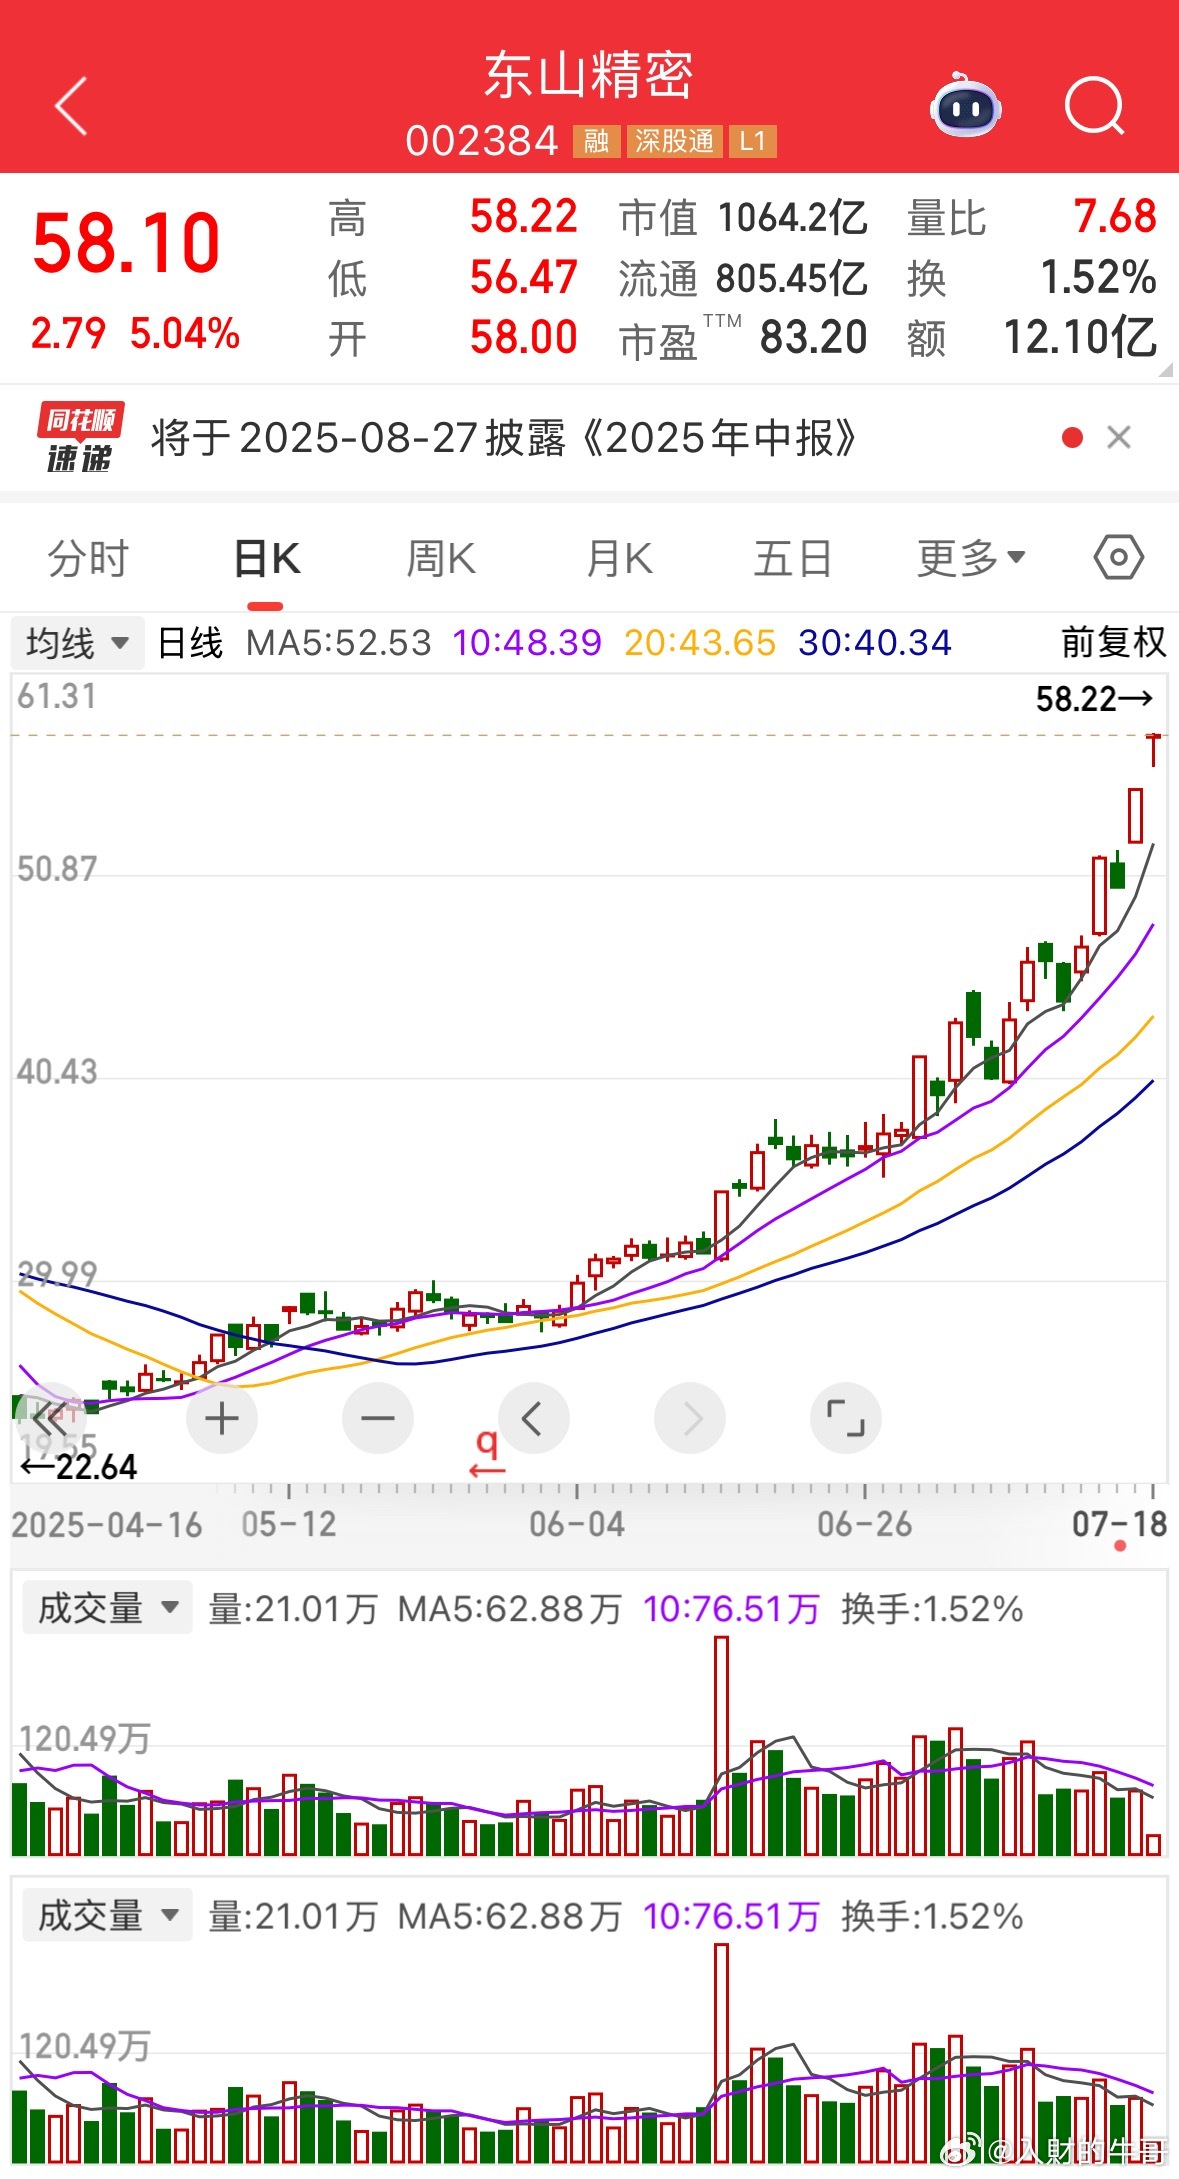
Task: Open the stock search magnifier
Action: coord(1094,106)
